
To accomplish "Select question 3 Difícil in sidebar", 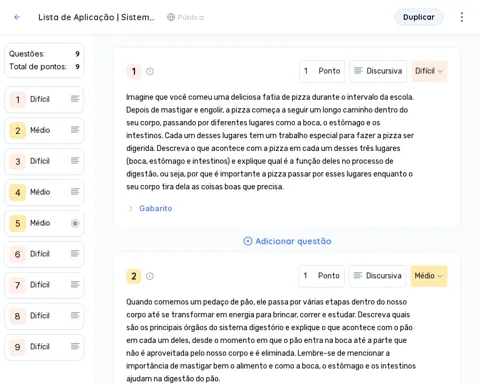I will 44,161.
